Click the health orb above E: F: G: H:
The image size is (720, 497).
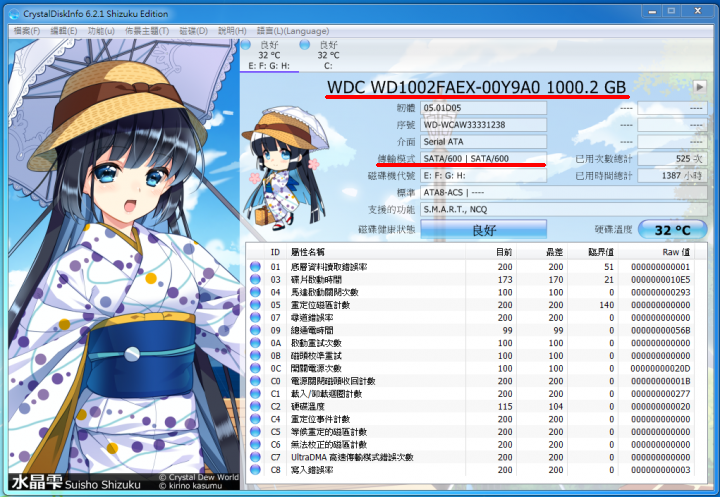[x=246, y=45]
